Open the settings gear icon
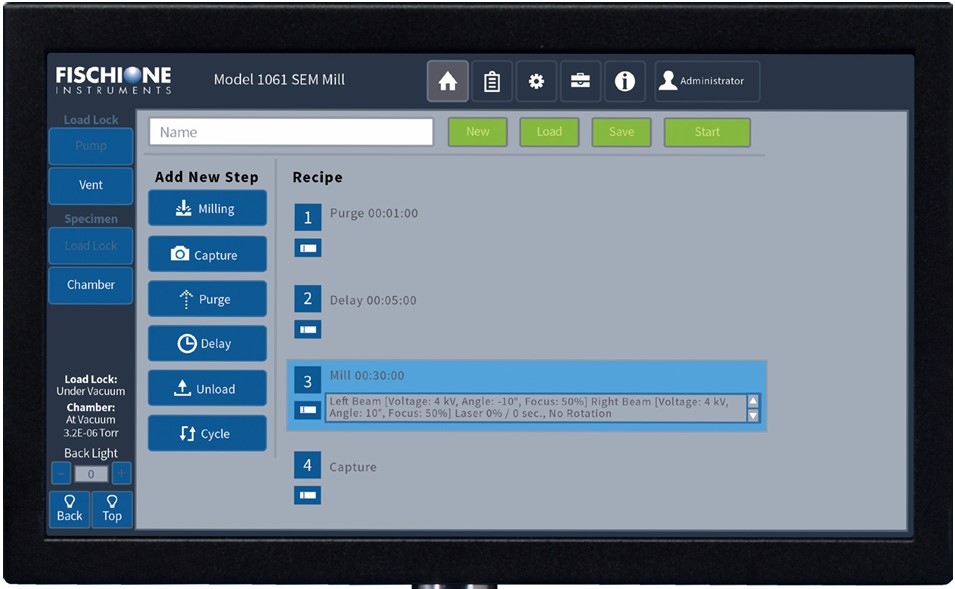The height and width of the screenshot is (589, 955). (x=536, y=82)
